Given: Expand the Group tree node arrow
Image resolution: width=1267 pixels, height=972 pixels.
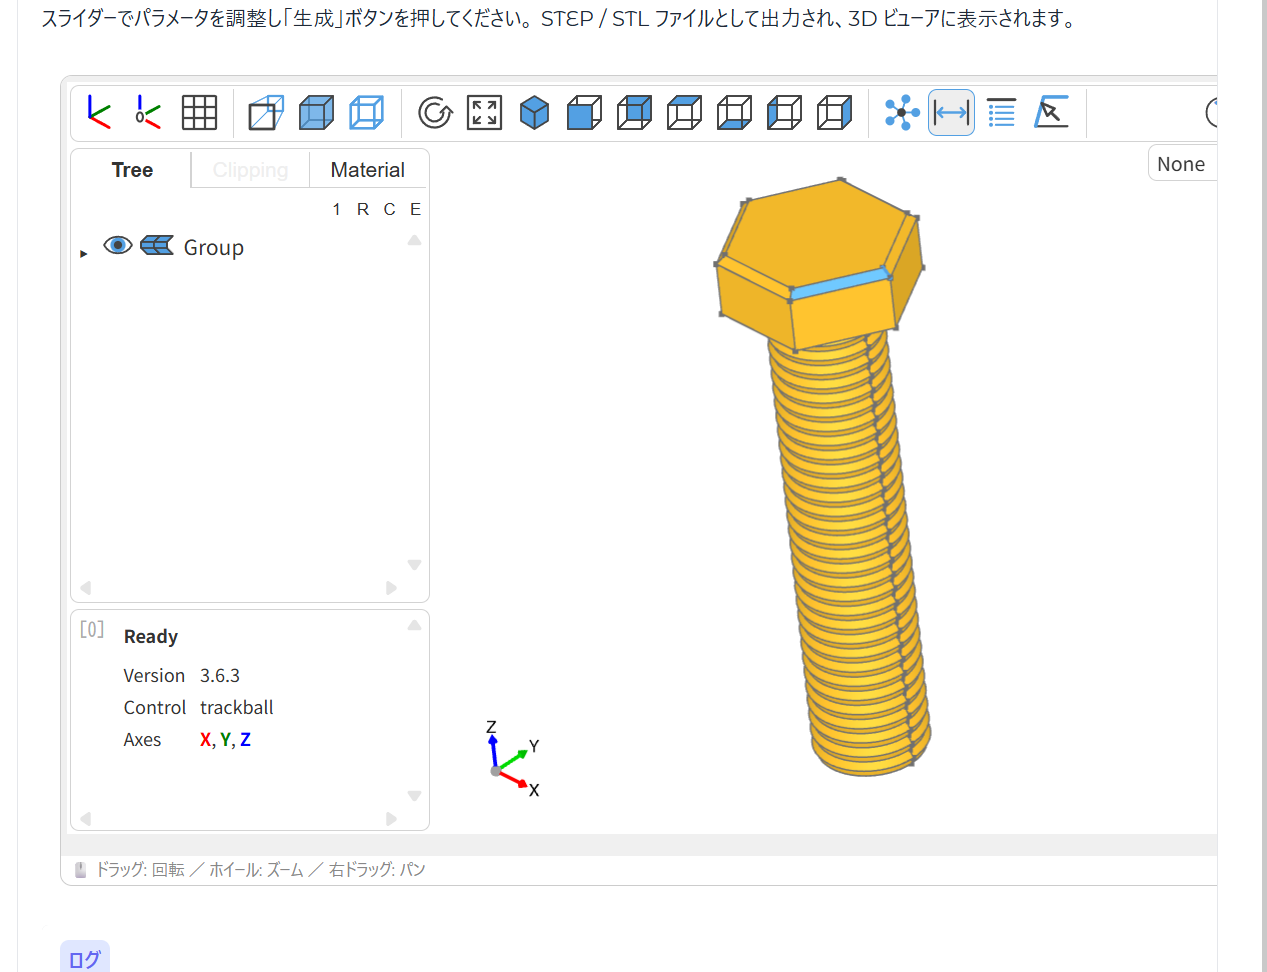Looking at the screenshot, I should (84, 254).
